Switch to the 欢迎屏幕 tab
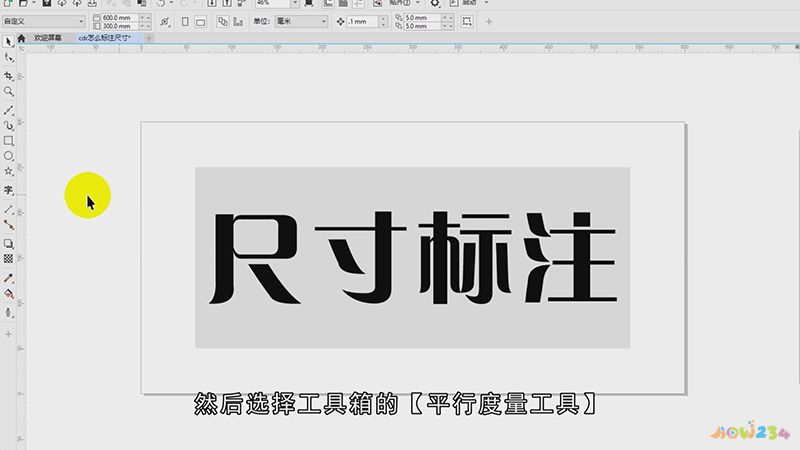The height and width of the screenshot is (450, 800). point(47,38)
